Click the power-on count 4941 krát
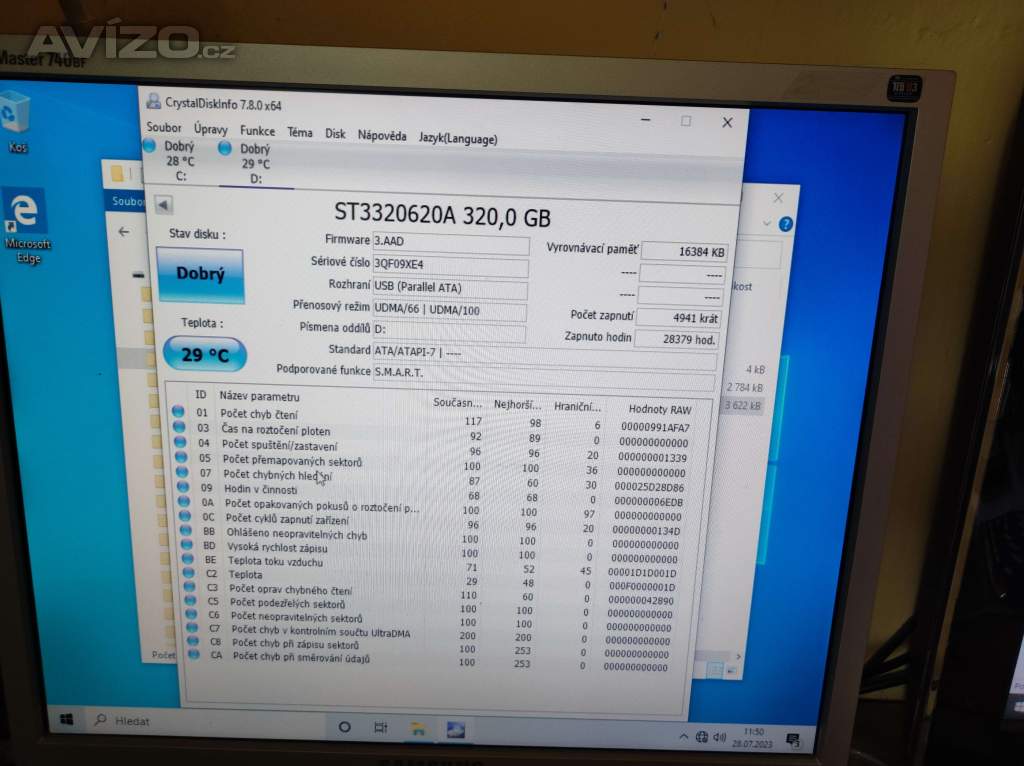Viewport: 1024px width, 766px height. [679, 318]
